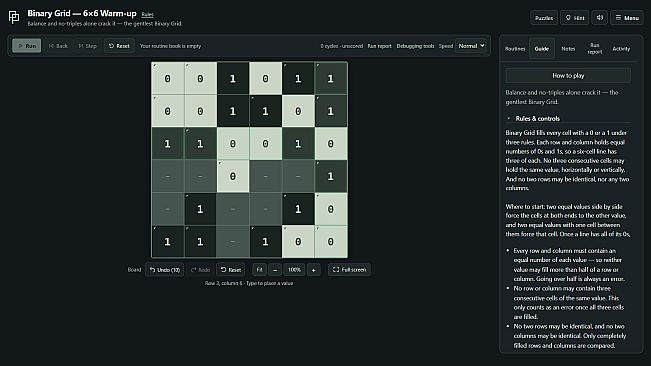This screenshot has width=651, height=366.
Task: Click 'Your routine book is empty' text
Action: (170, 46)
